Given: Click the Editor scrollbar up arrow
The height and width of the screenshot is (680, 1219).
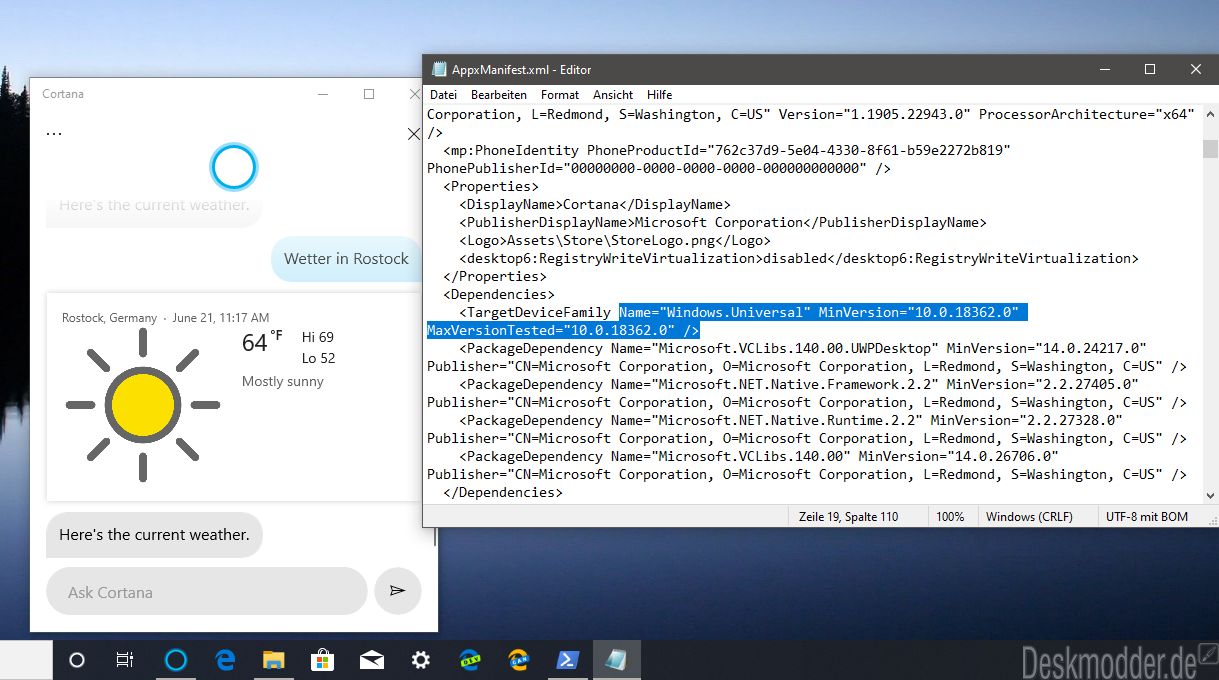Looking at the screenshot, I should pyautogui.click(x=1210, y=114).
